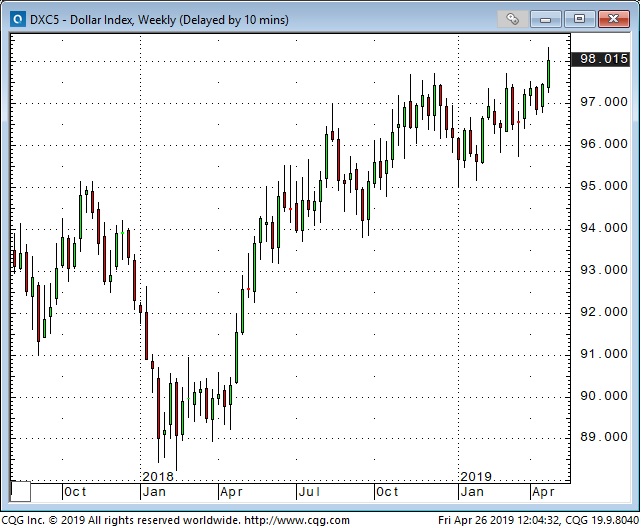Click the link chain icon in title bar

tap(512, 19)
